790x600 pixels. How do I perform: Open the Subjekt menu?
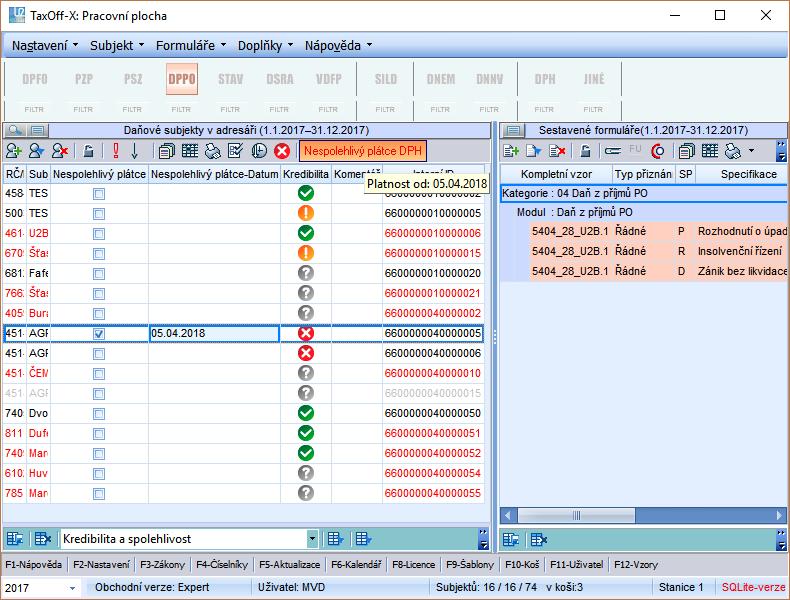click(x=117, y=45)
